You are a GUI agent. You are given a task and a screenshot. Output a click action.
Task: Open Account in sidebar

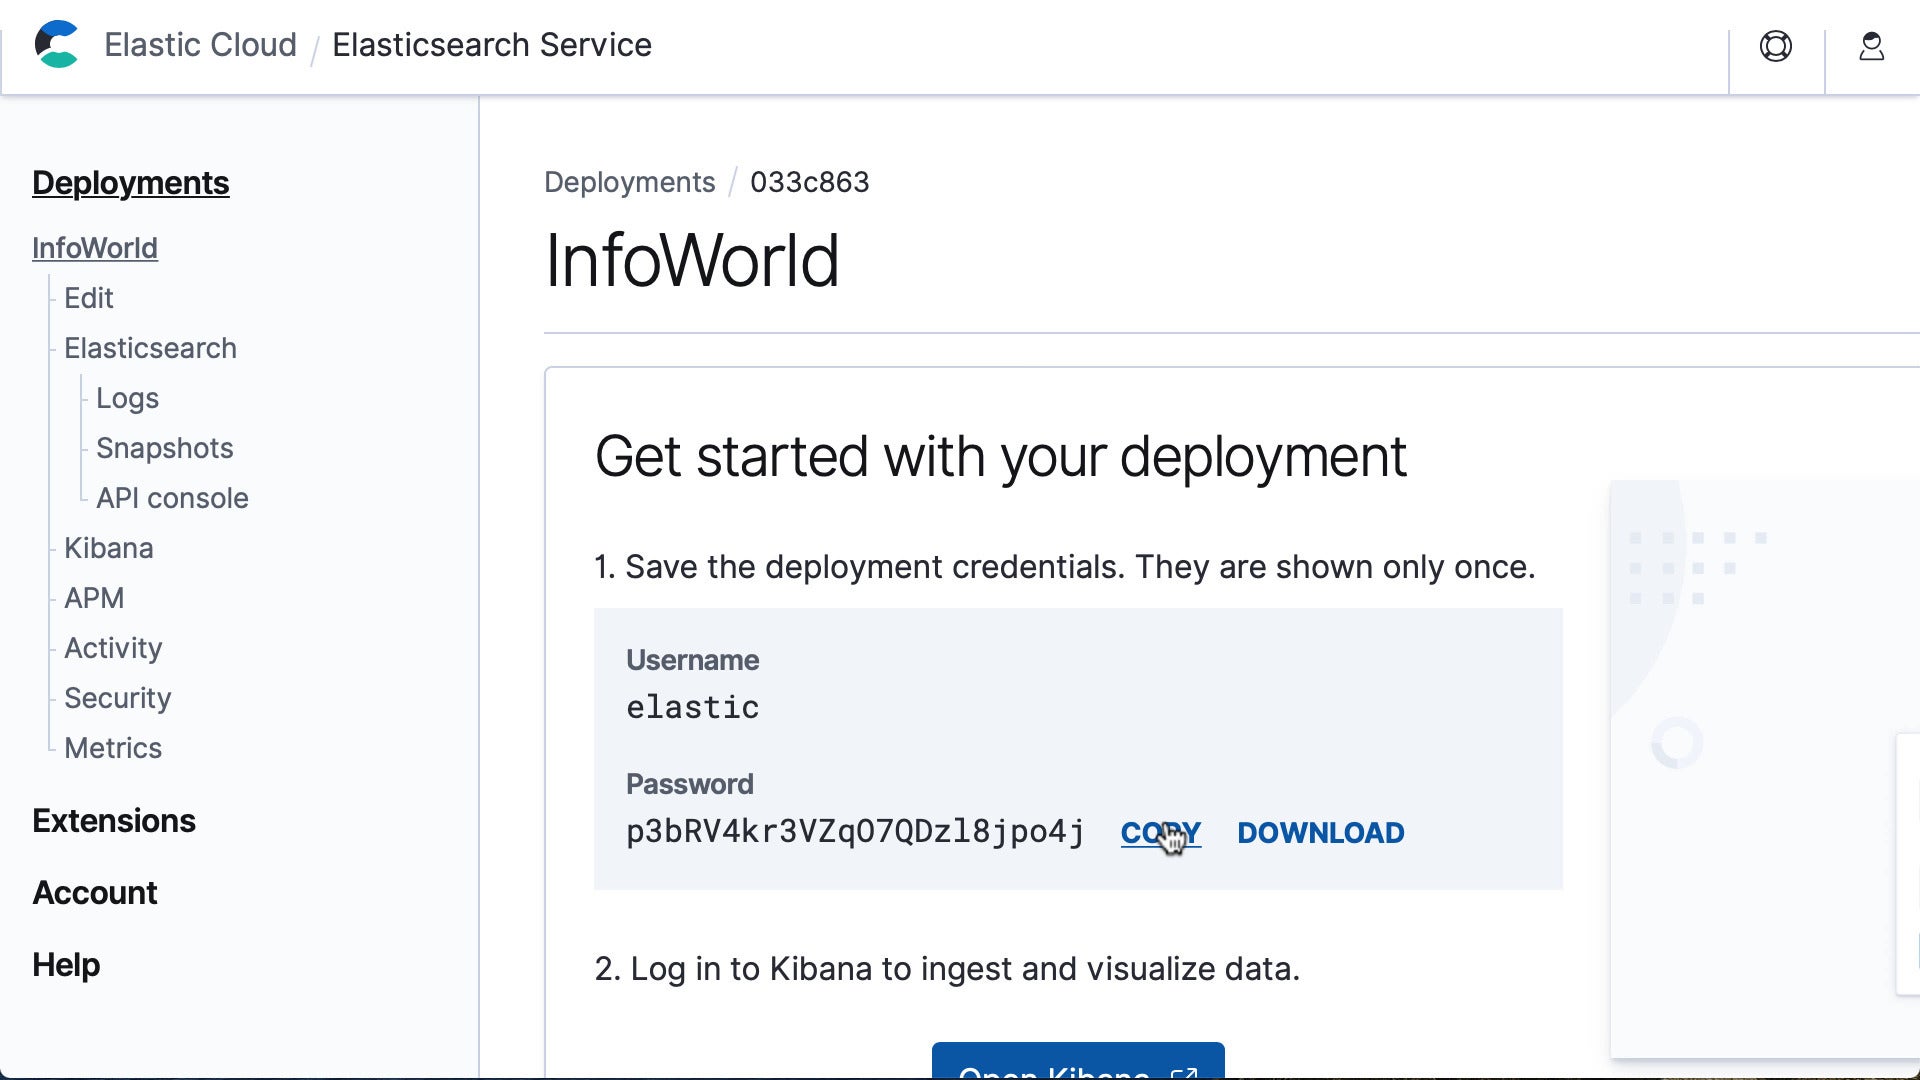coord(95,893)
